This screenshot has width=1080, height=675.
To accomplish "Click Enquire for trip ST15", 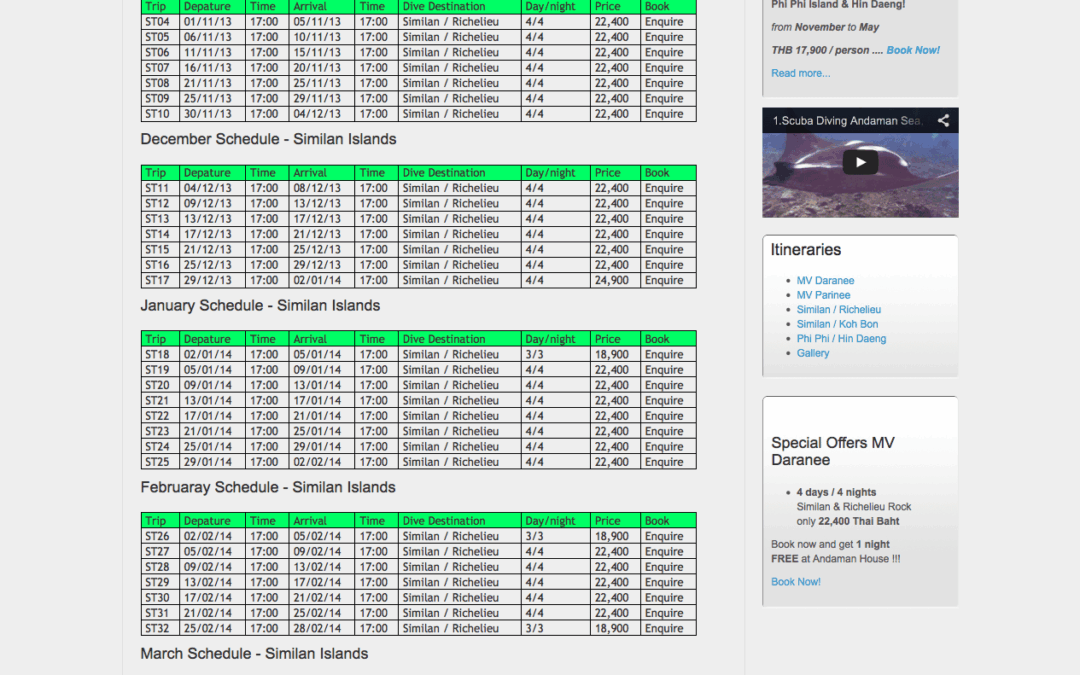I will click(664, 249).
